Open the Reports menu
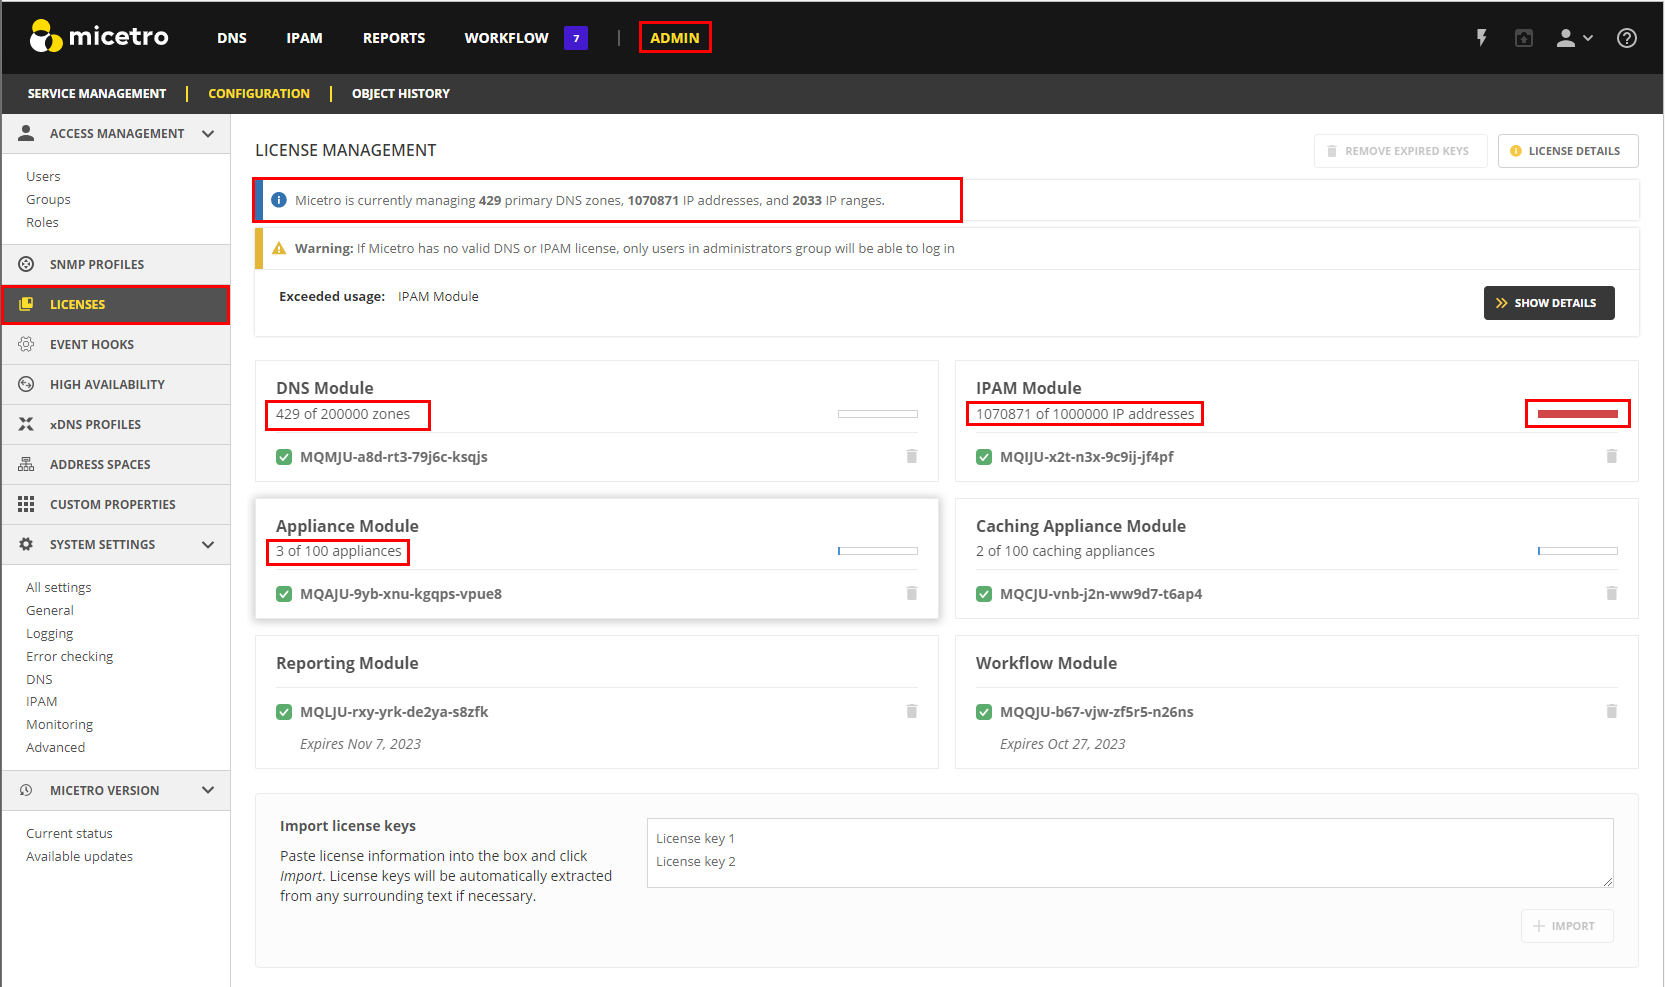 (393, 38)
